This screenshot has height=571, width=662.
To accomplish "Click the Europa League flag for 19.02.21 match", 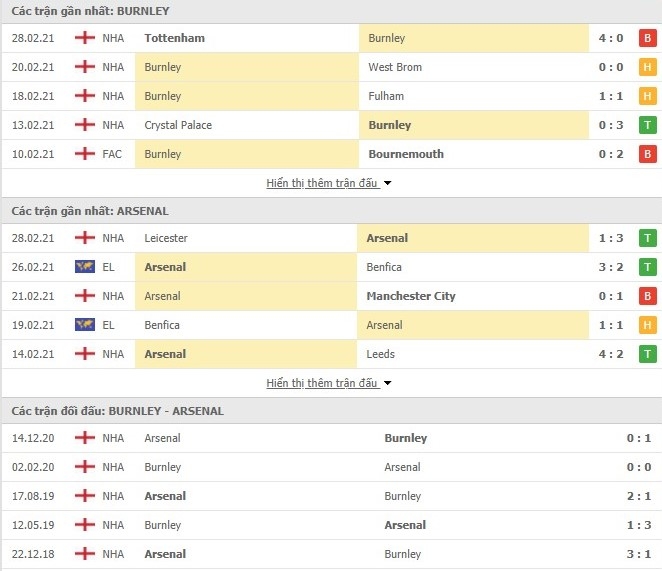I will (x=85, y=325).
